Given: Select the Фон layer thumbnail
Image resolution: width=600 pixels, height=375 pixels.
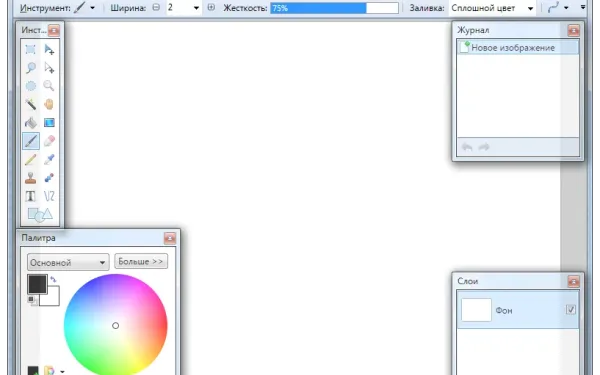Looking at the screenshot, I should (x=476, y=310).
